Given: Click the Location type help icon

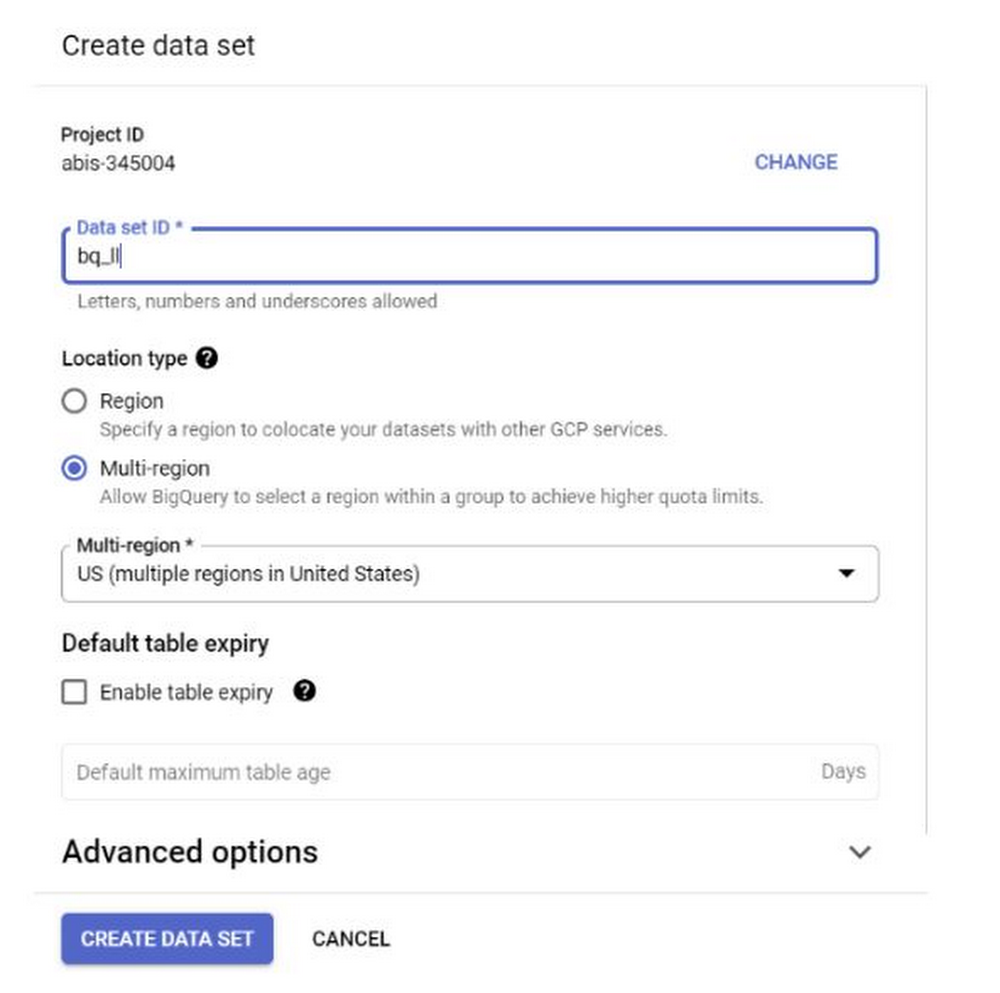Looking at the screenshot, I should click(x=207, y=358).
